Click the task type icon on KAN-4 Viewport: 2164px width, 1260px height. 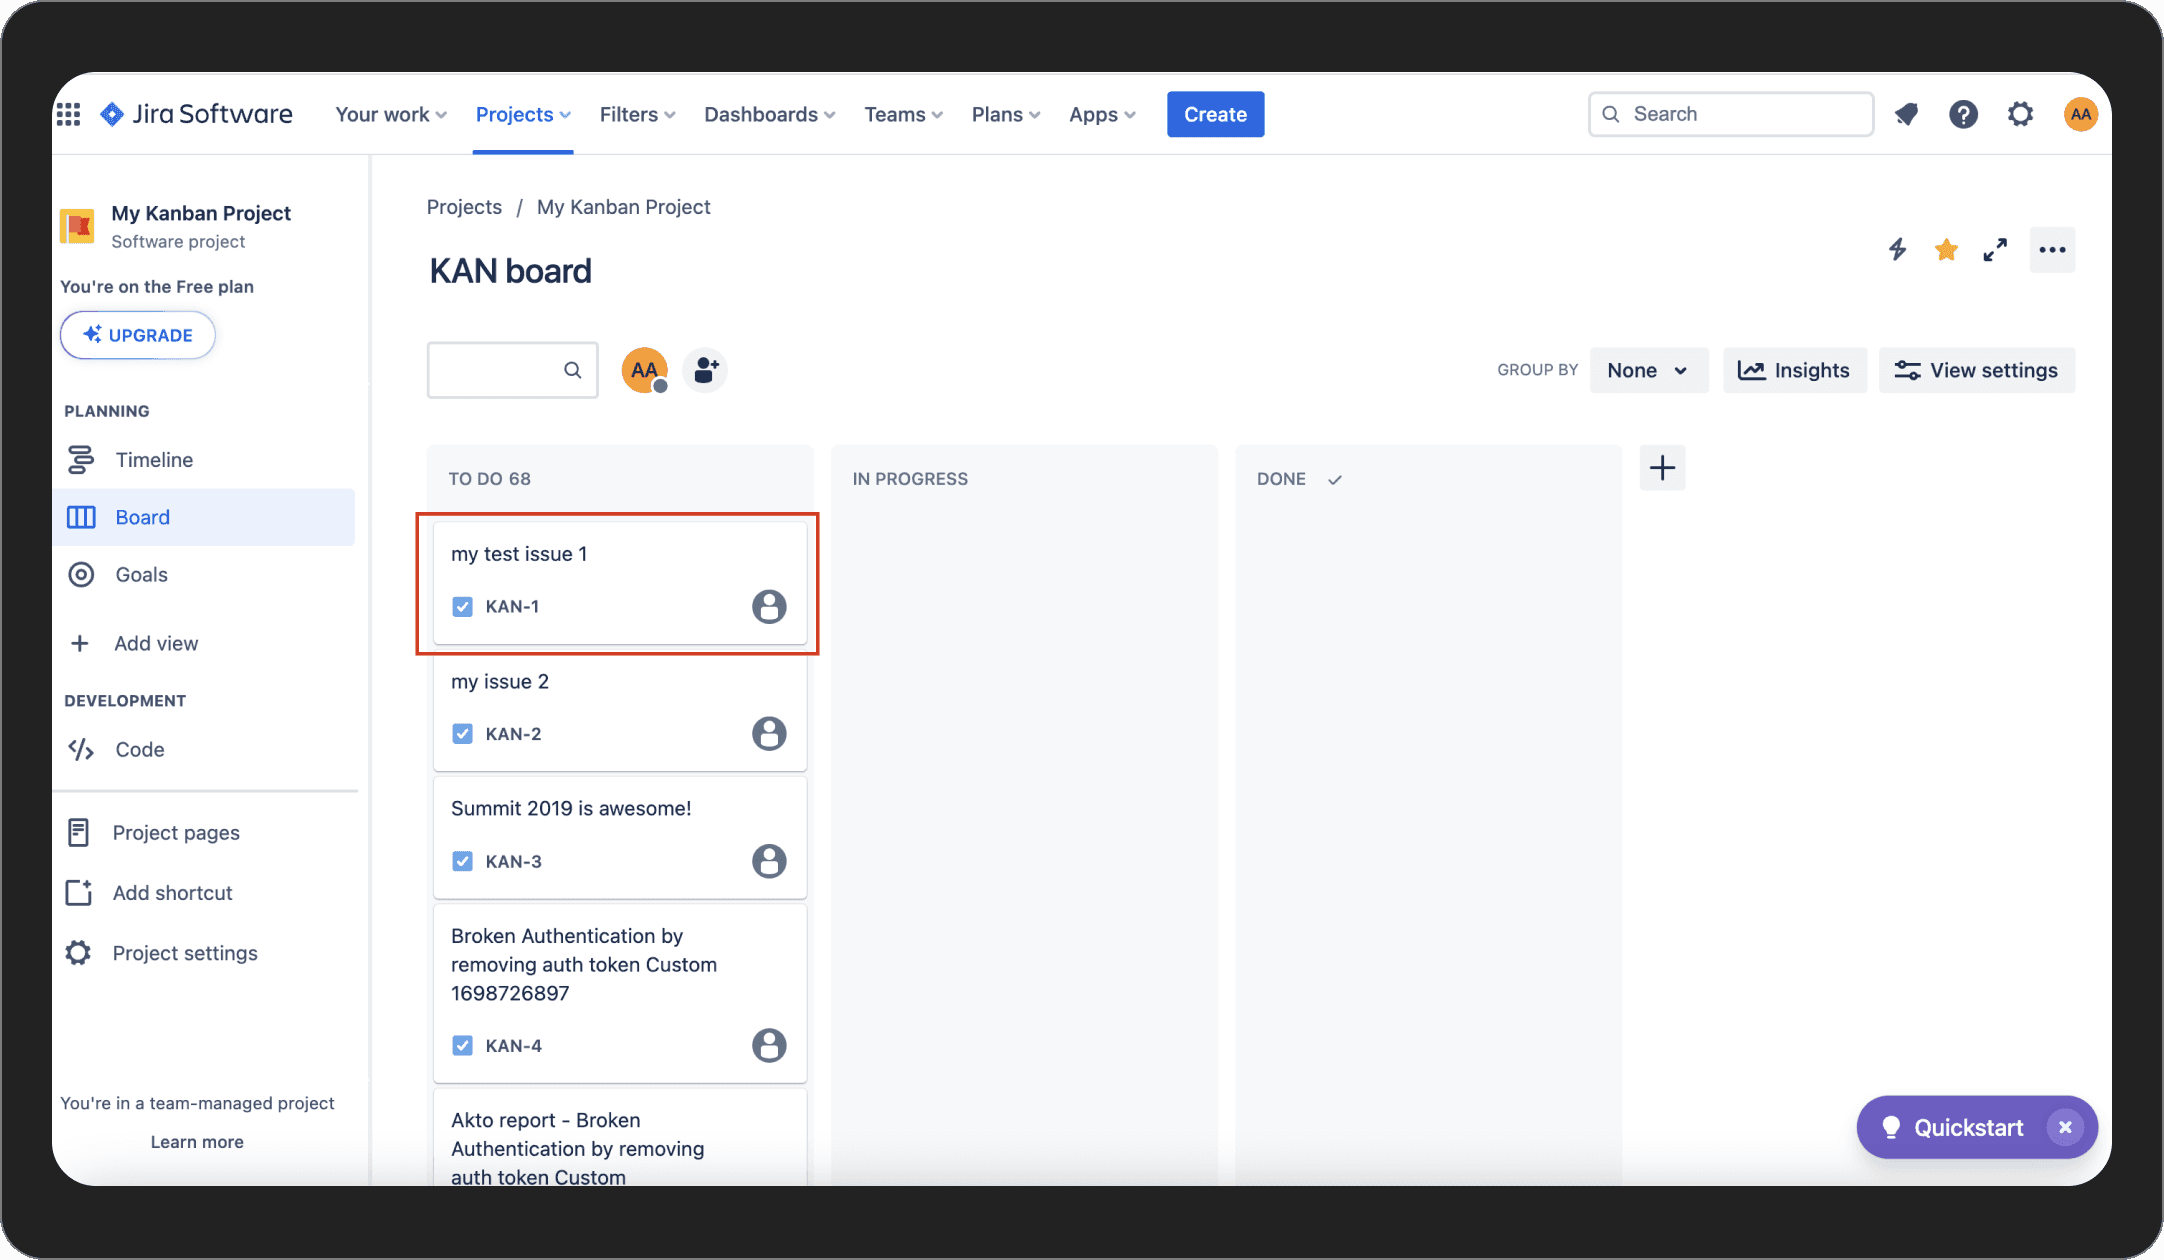point(462,1045)
